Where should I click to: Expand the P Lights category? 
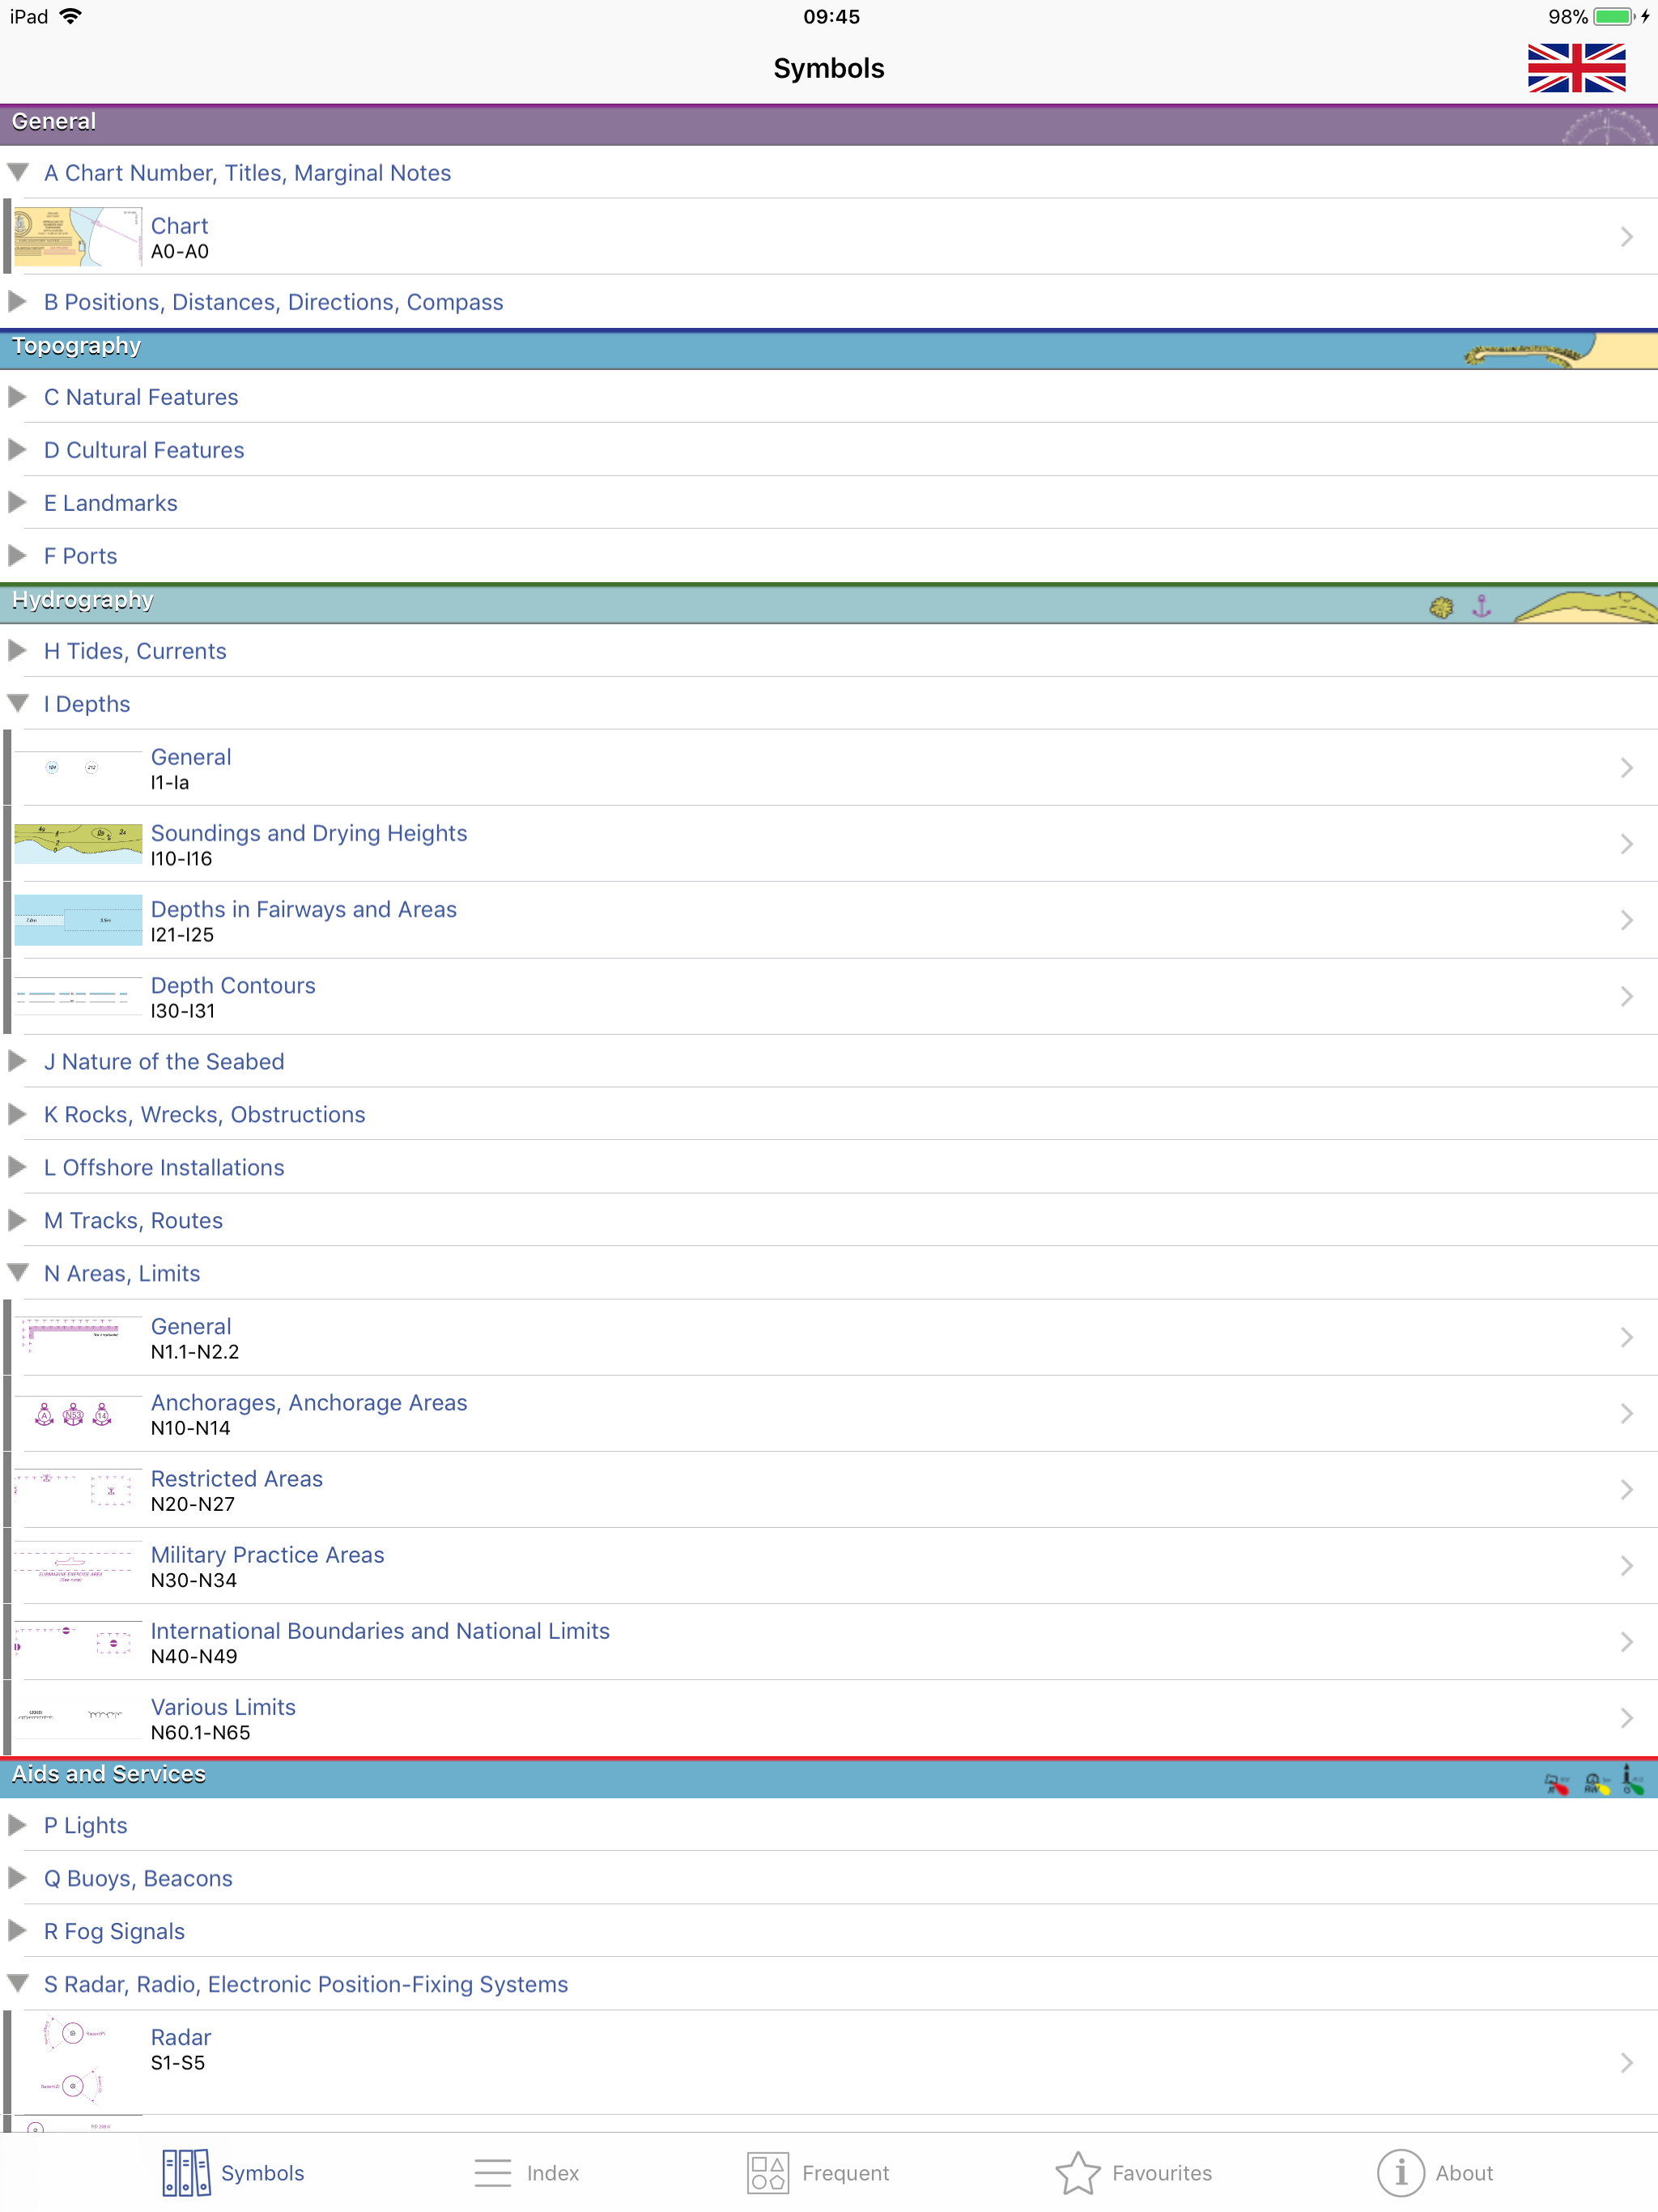pos(18,1825)
